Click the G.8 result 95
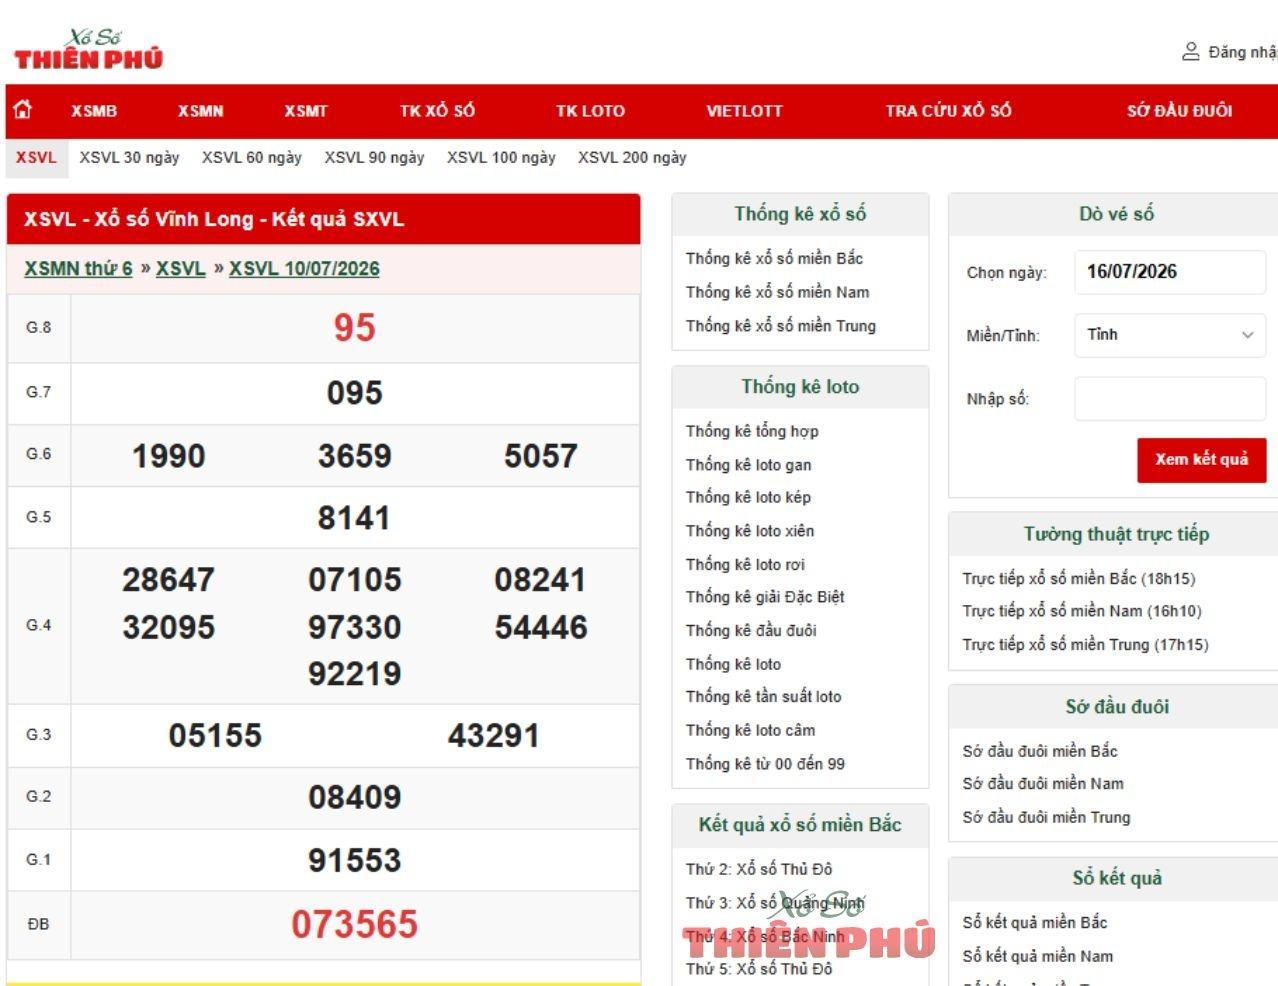Screen dimensions: 1278x986 [355, 328]
